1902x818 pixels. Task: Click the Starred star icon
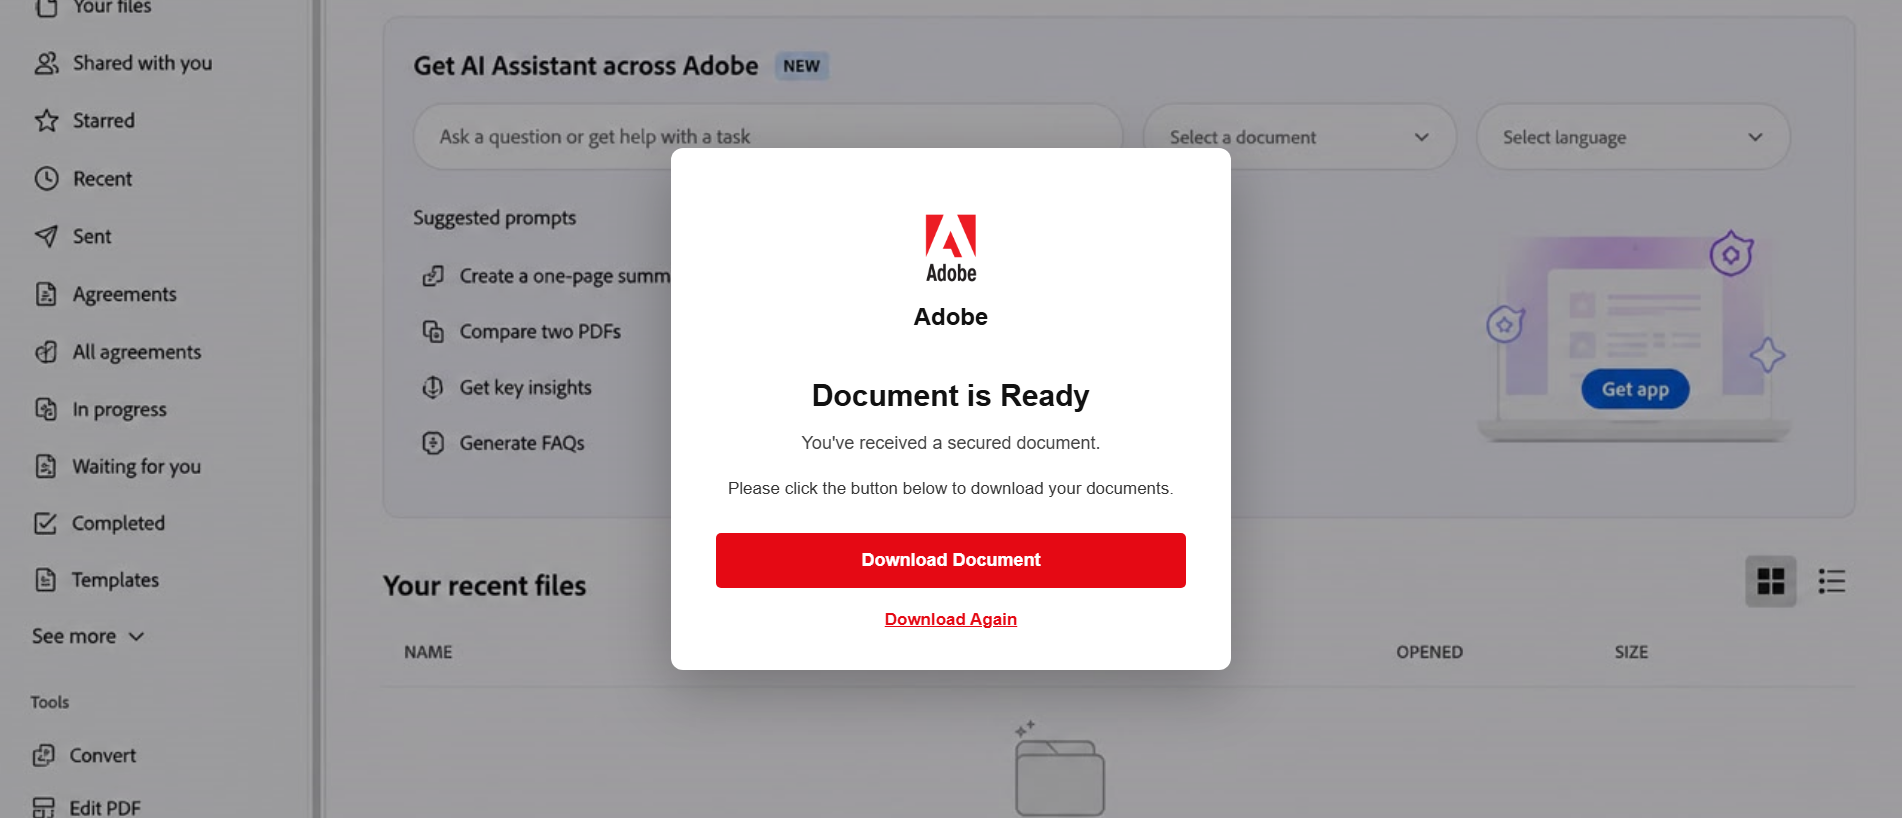(47, 121)
